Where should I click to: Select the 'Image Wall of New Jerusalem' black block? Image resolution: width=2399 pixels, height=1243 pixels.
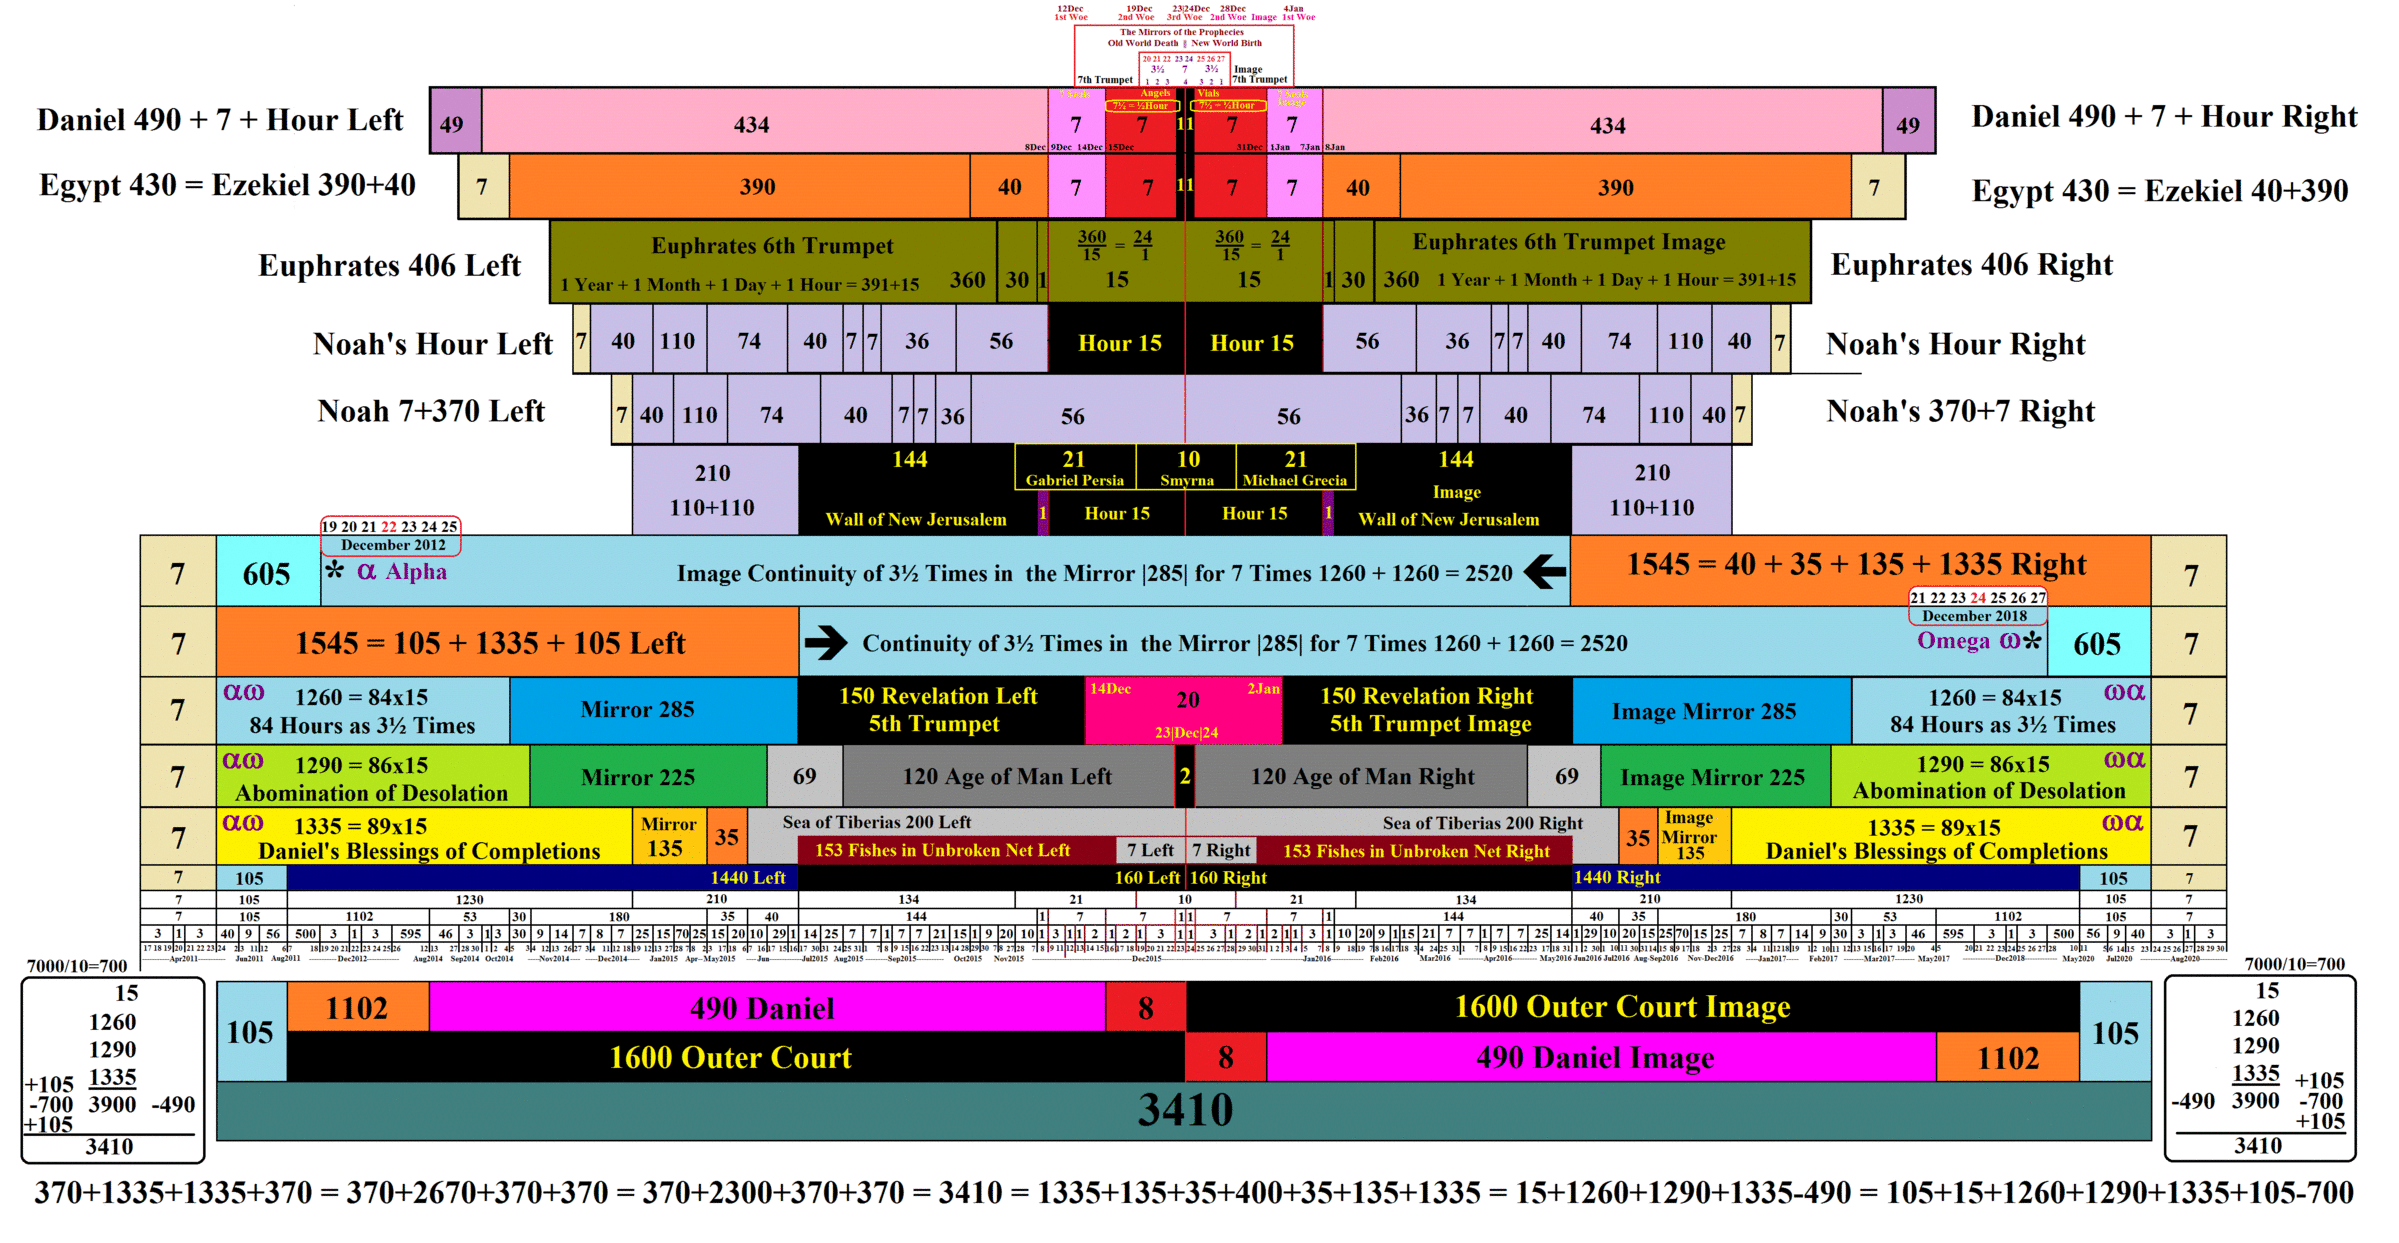[1452, 489]
